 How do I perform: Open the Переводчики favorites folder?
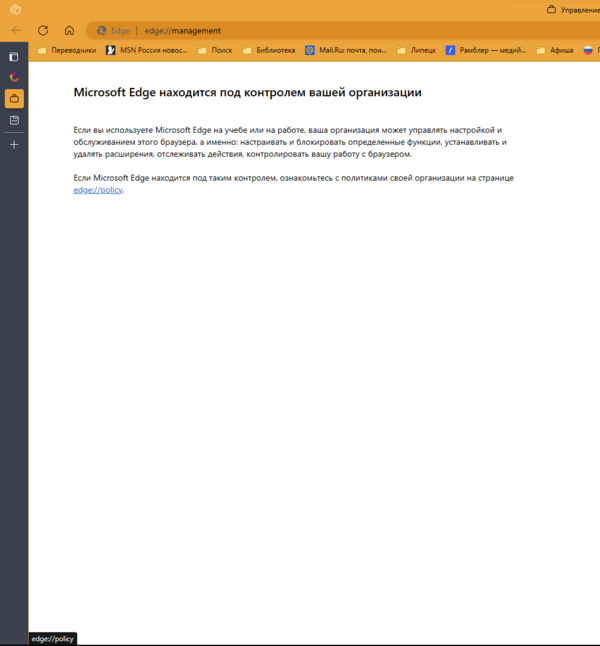tap(67, 50)
